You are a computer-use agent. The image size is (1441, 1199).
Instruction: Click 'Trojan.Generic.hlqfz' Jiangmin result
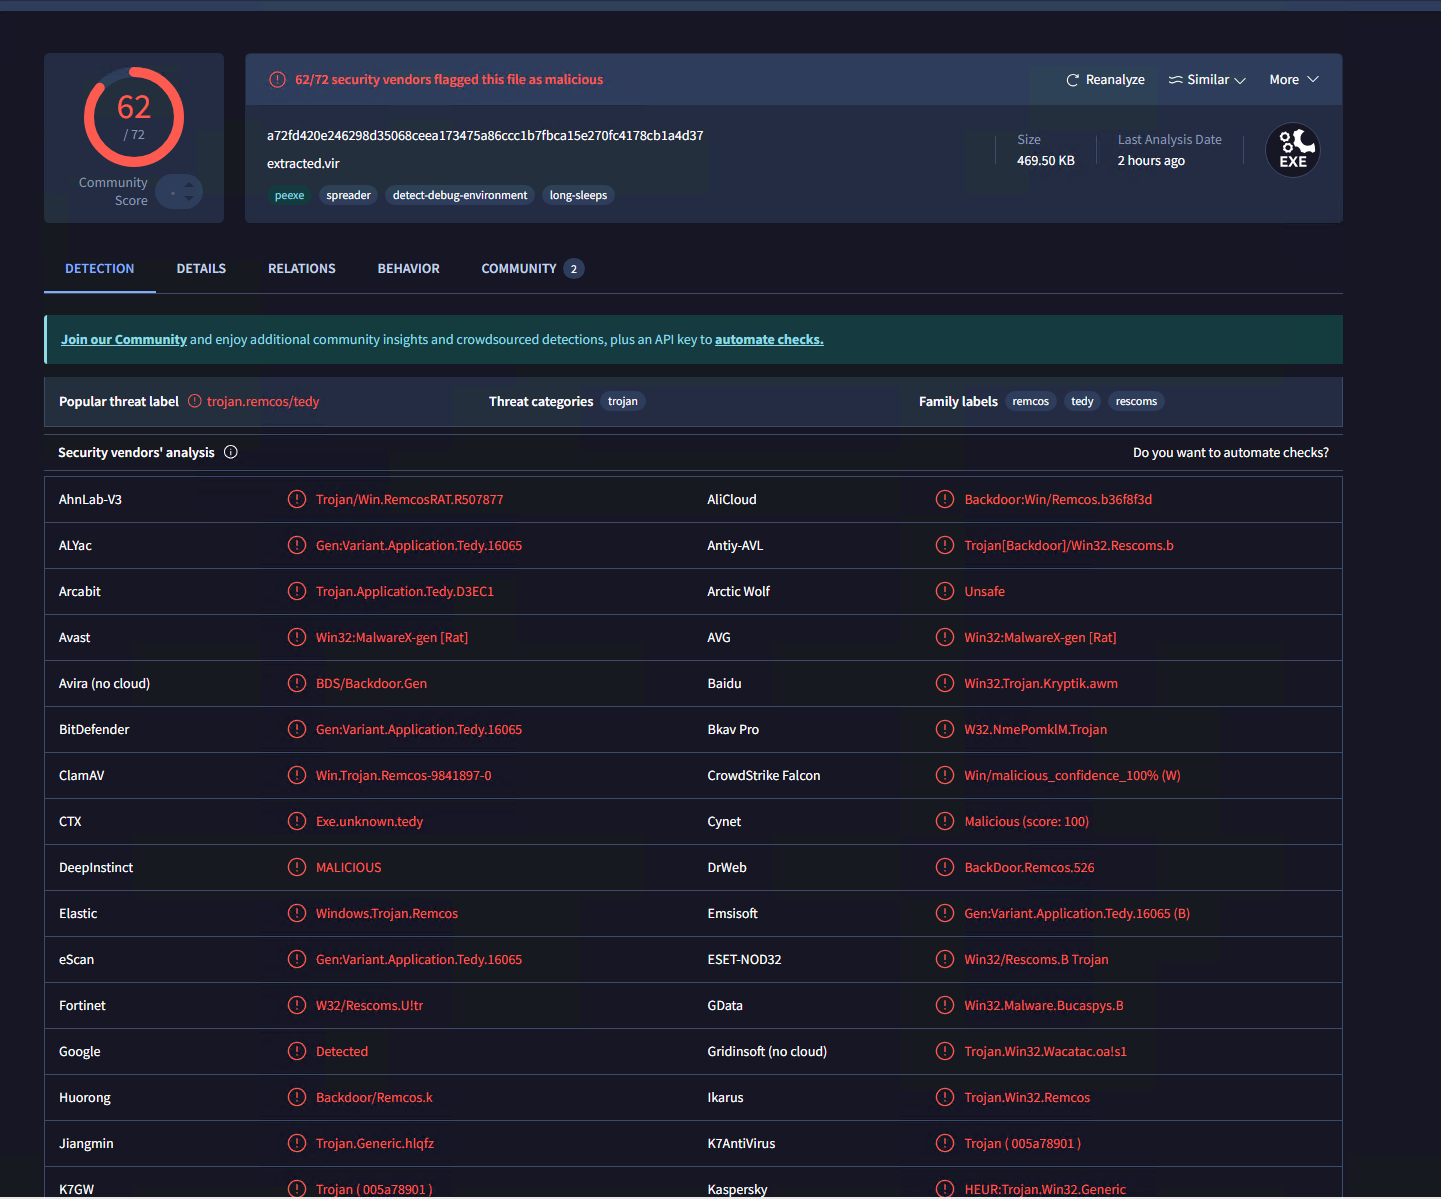point(375,1144)
